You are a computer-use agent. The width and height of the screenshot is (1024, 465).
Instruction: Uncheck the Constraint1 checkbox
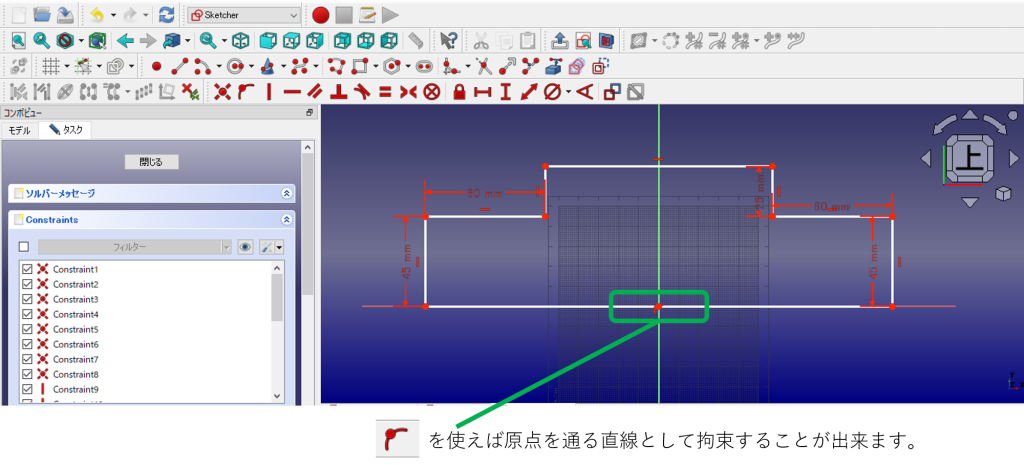point(27,270)
